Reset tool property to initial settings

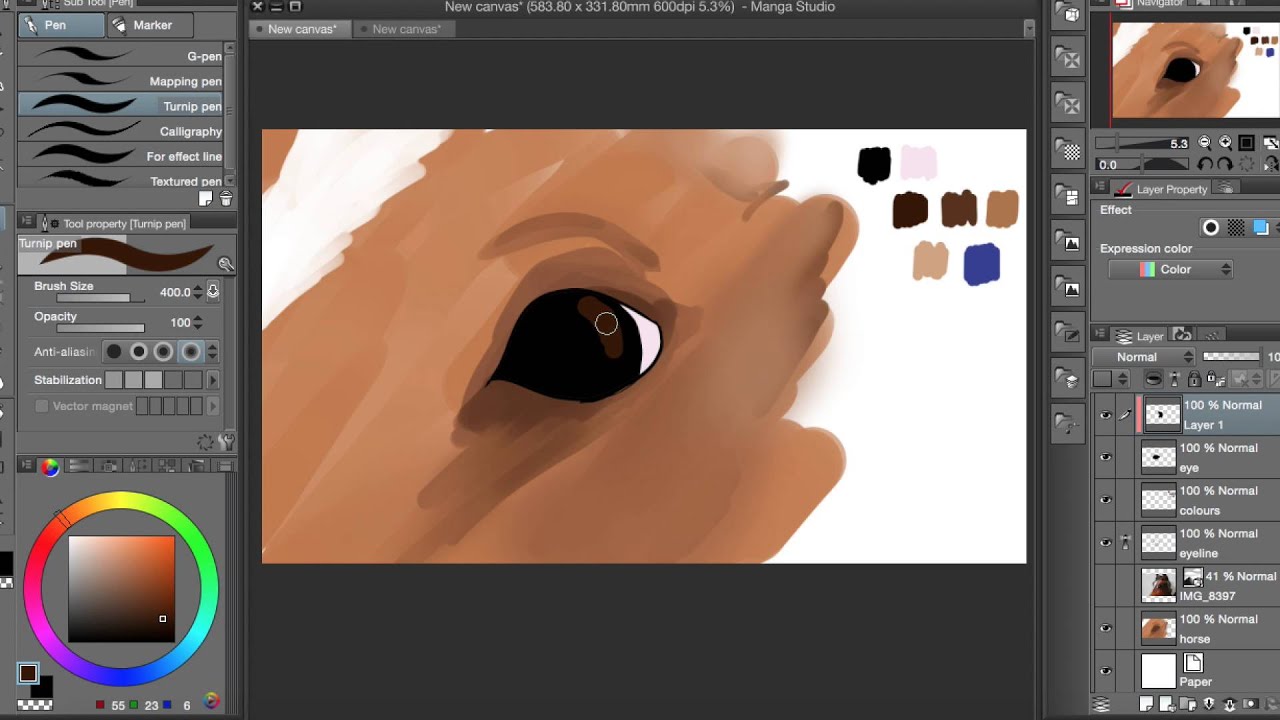click(x=206, y=442)
